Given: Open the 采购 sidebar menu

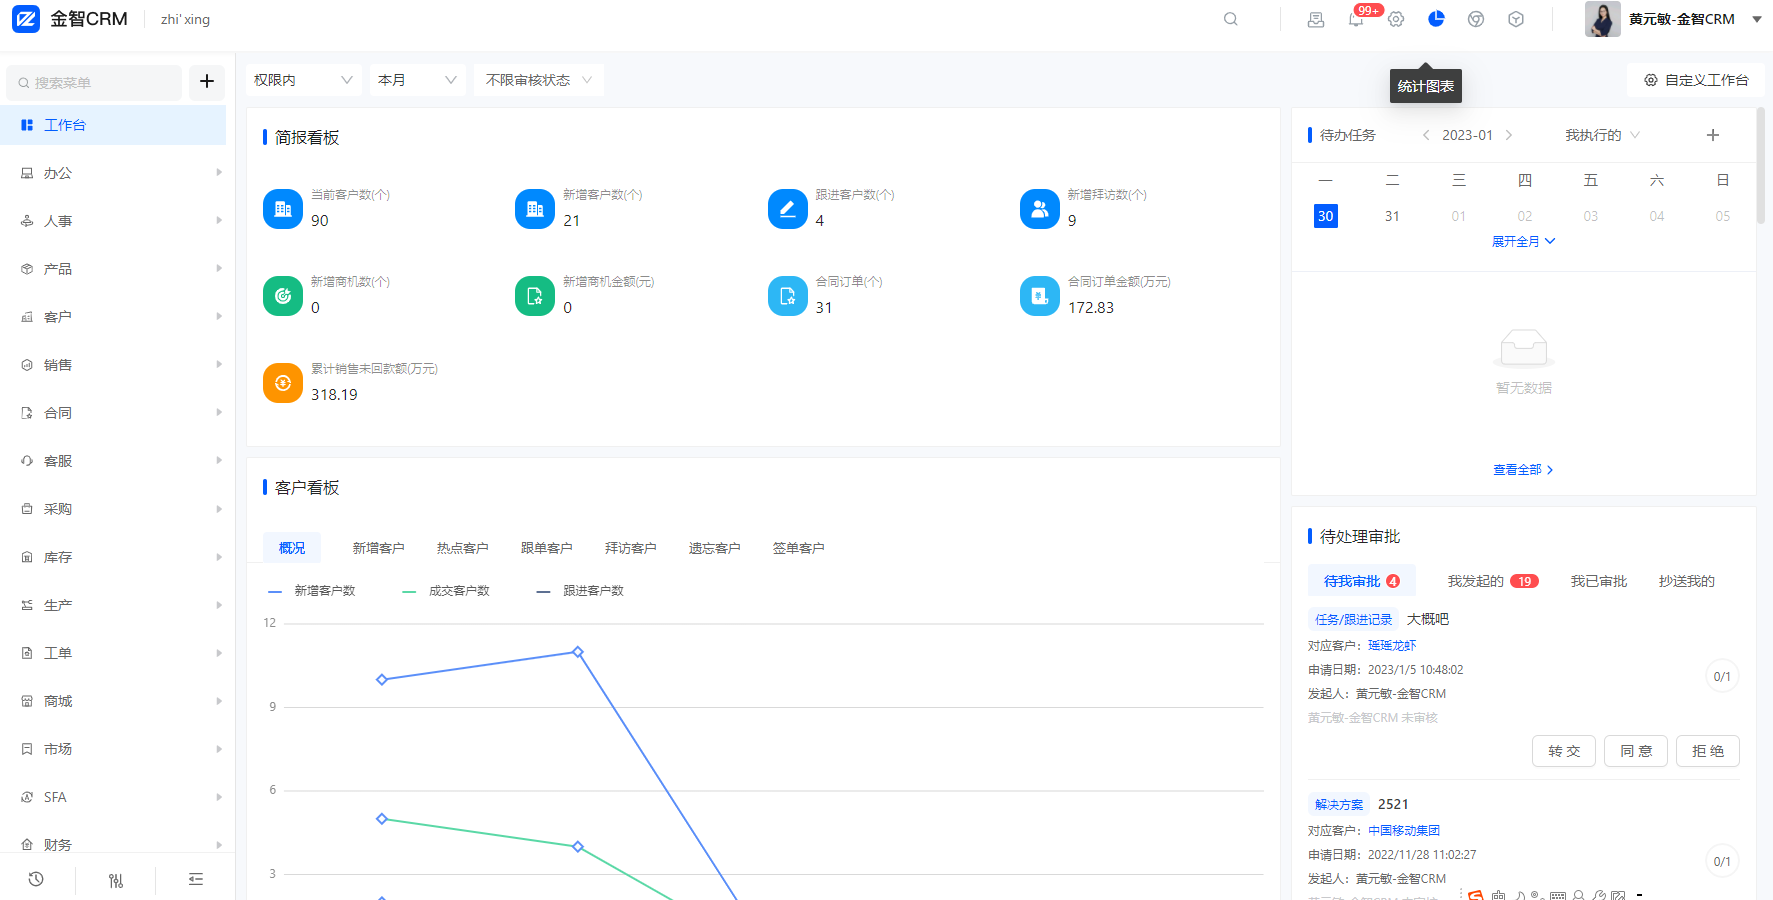Looking at the screenshot, I should tap(113, 509).
